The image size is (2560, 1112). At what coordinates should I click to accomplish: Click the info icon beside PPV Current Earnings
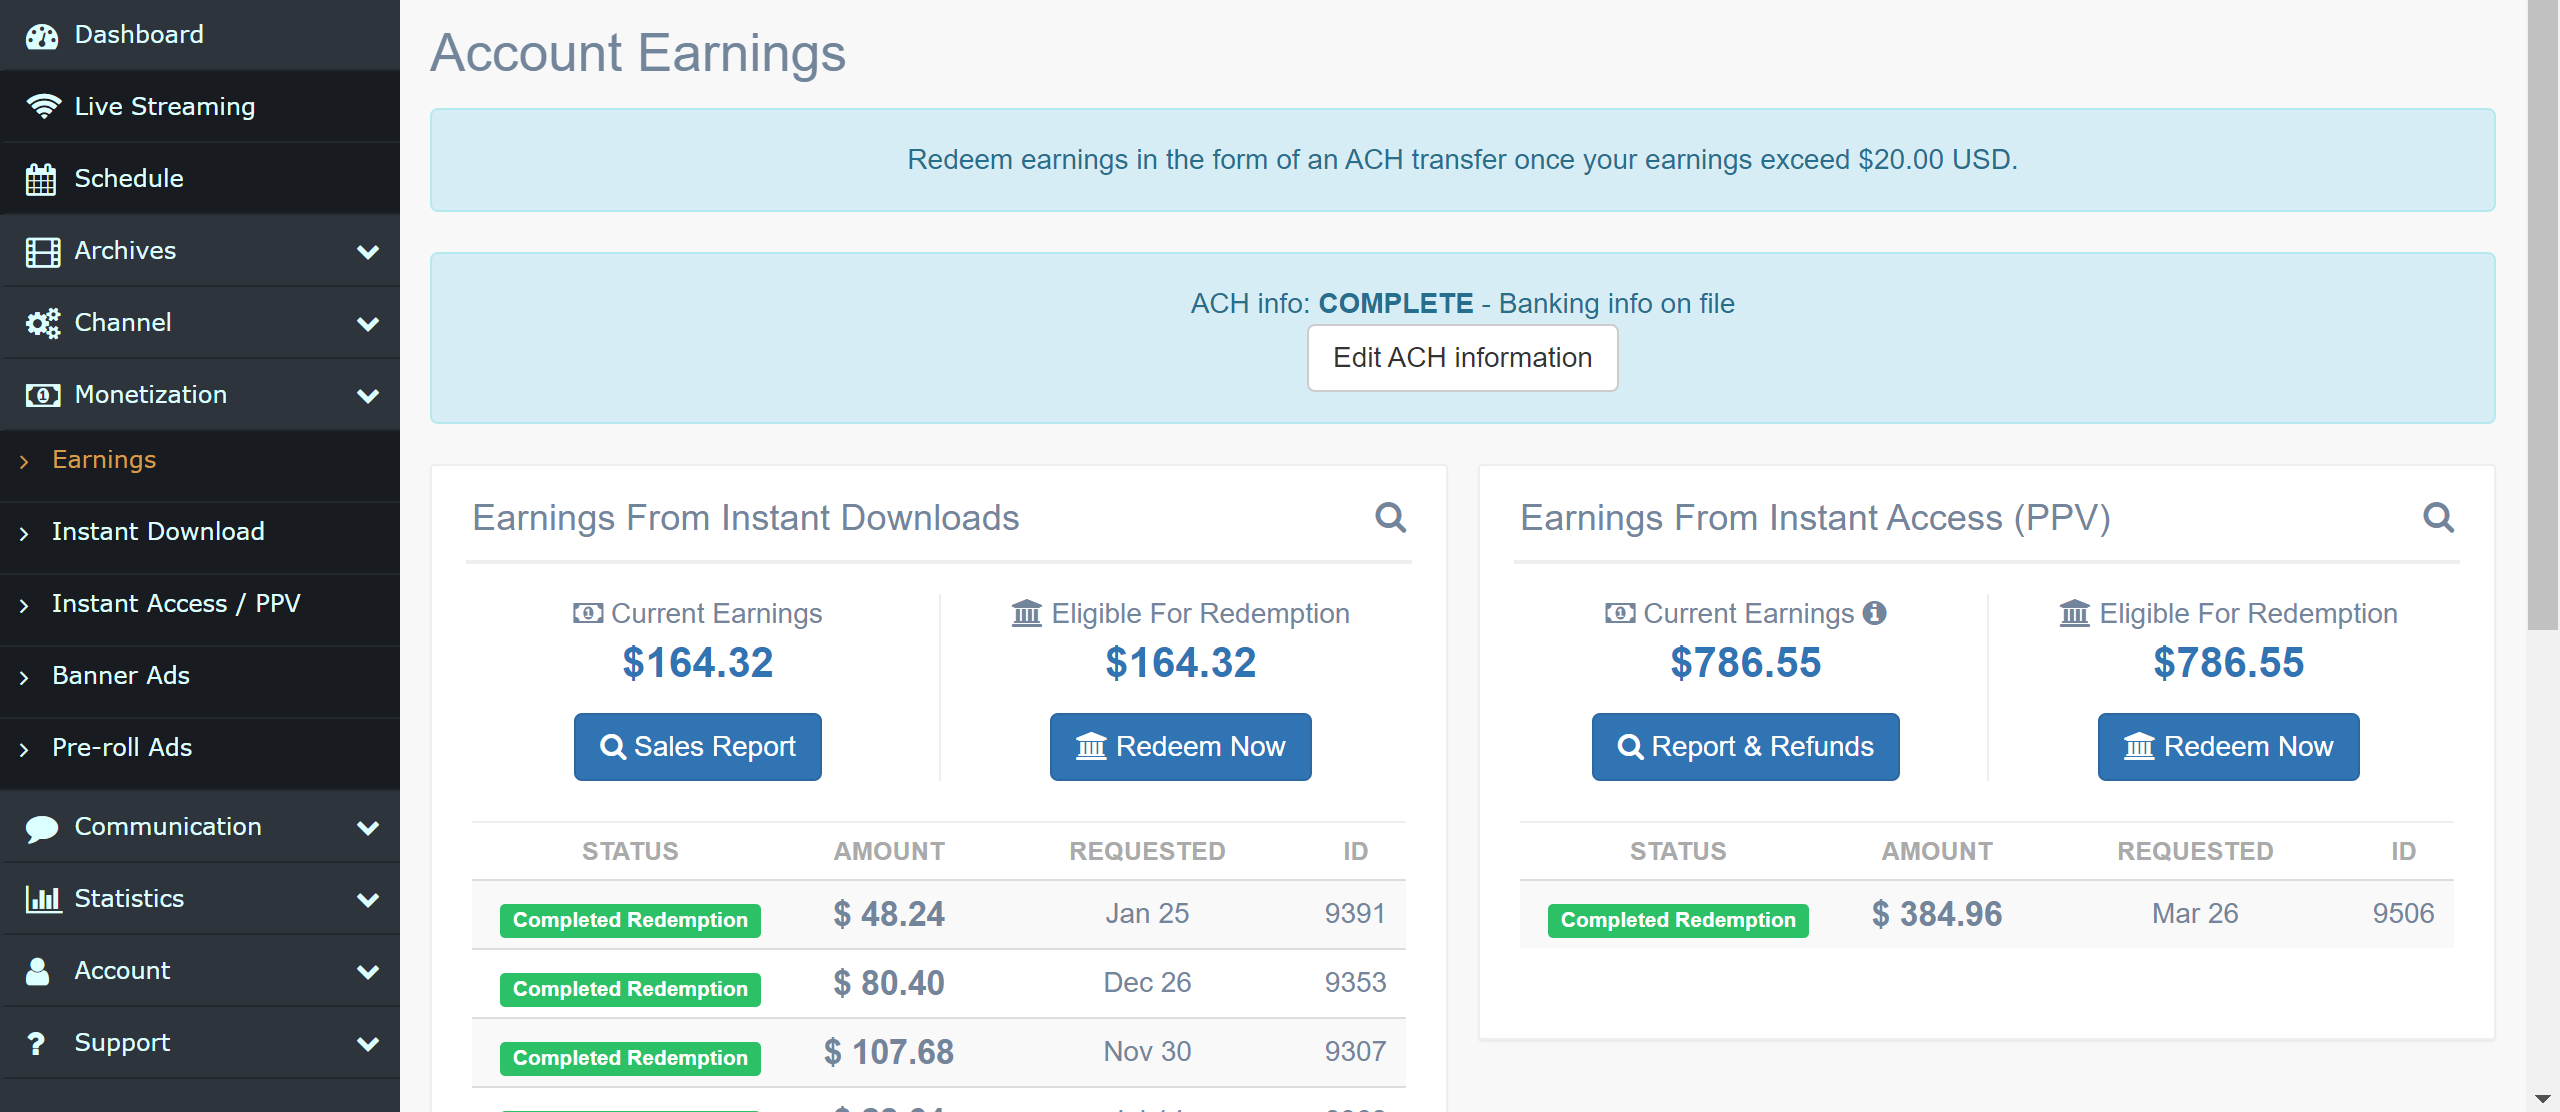coord(1875,613)
